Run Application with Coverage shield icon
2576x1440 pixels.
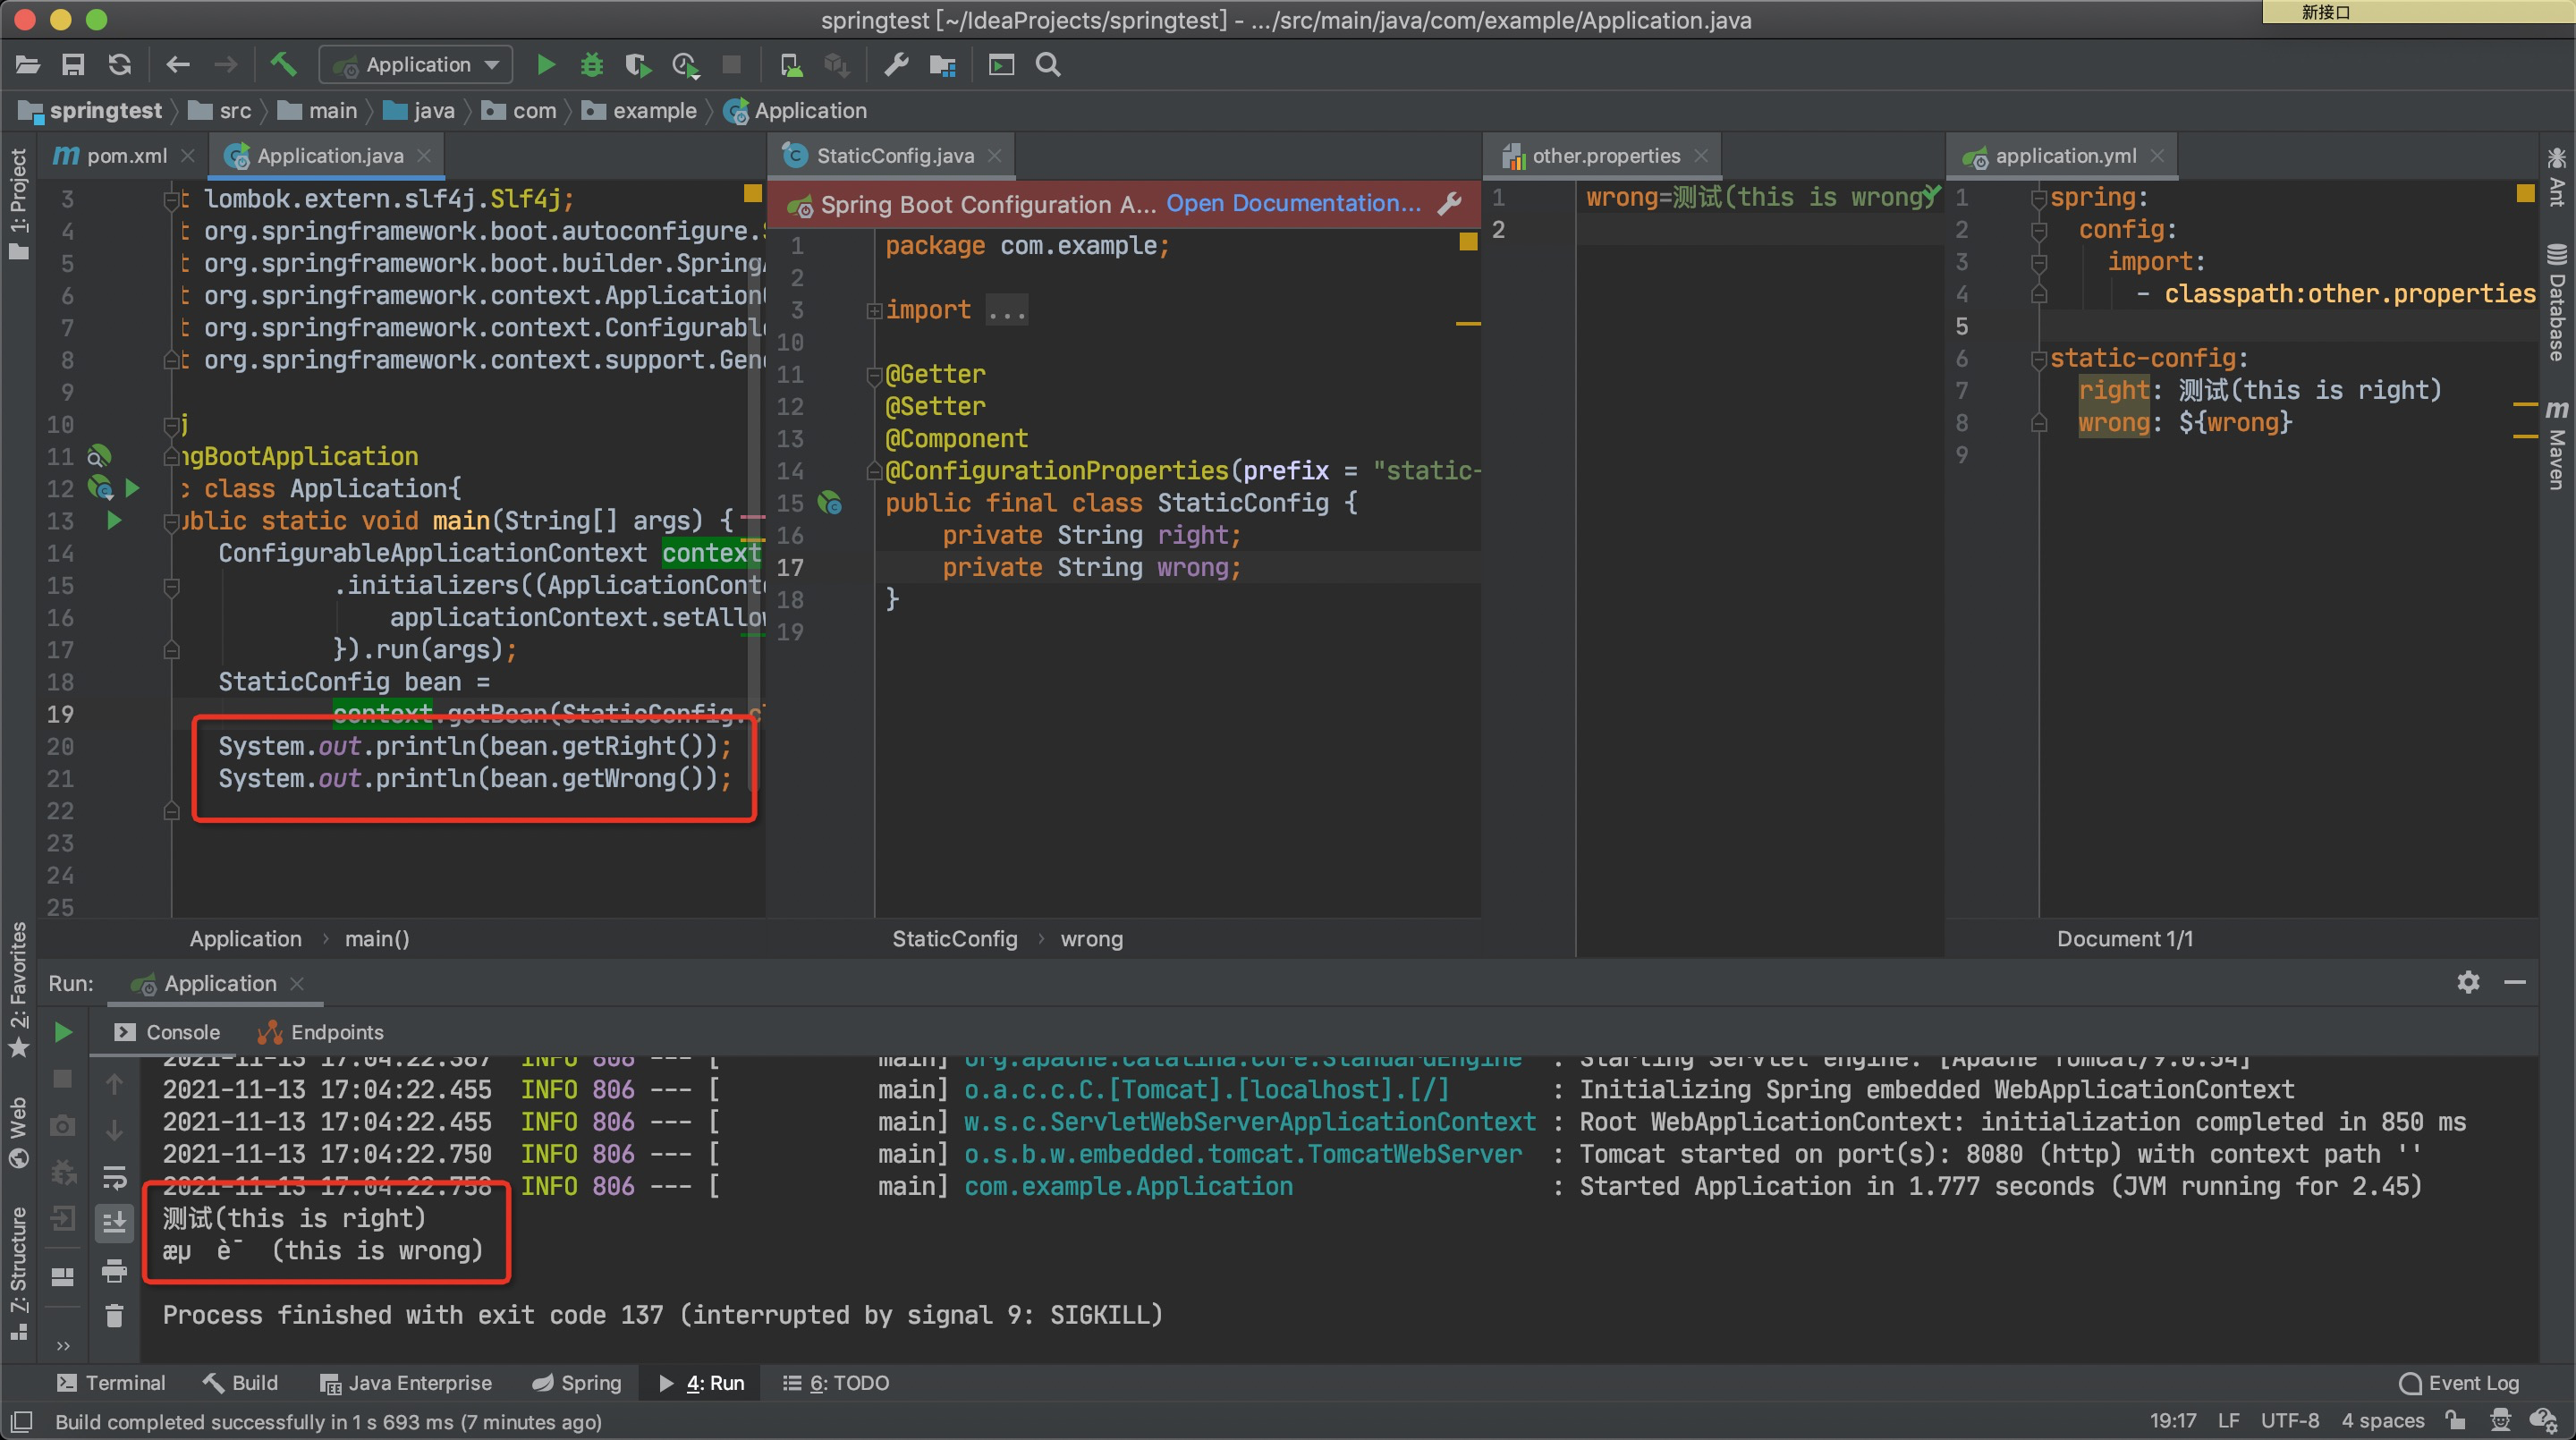pos(637,64)
